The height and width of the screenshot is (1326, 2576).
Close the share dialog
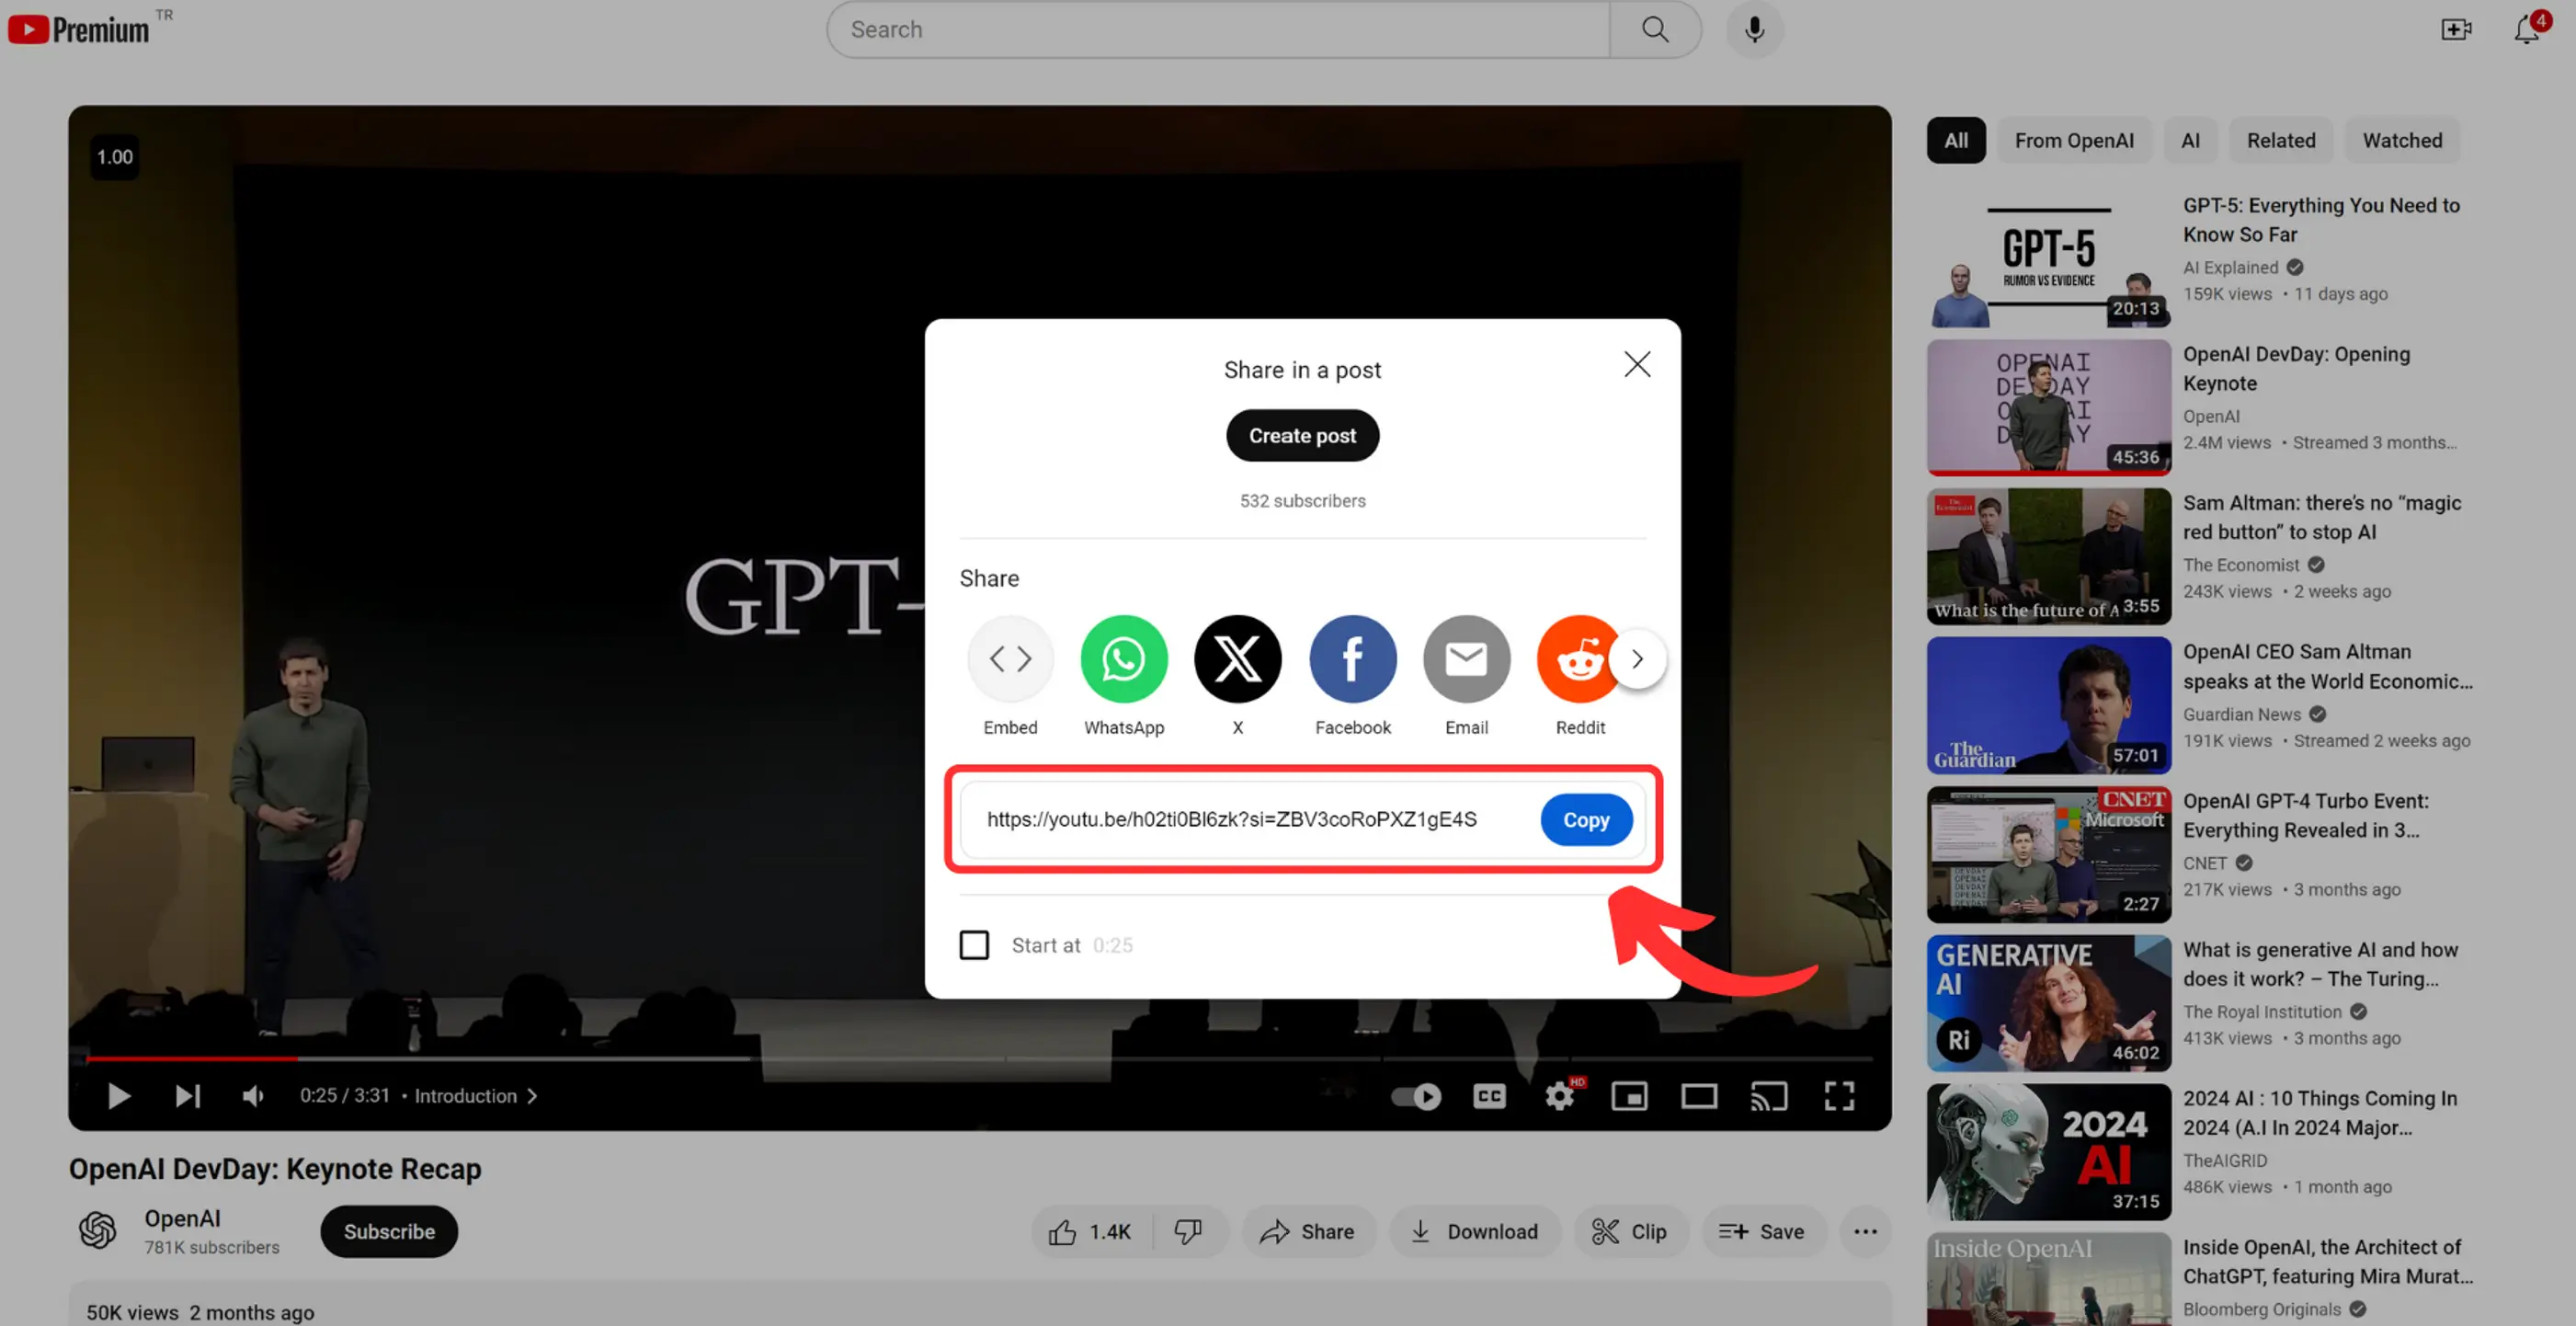click(1637, 364)
